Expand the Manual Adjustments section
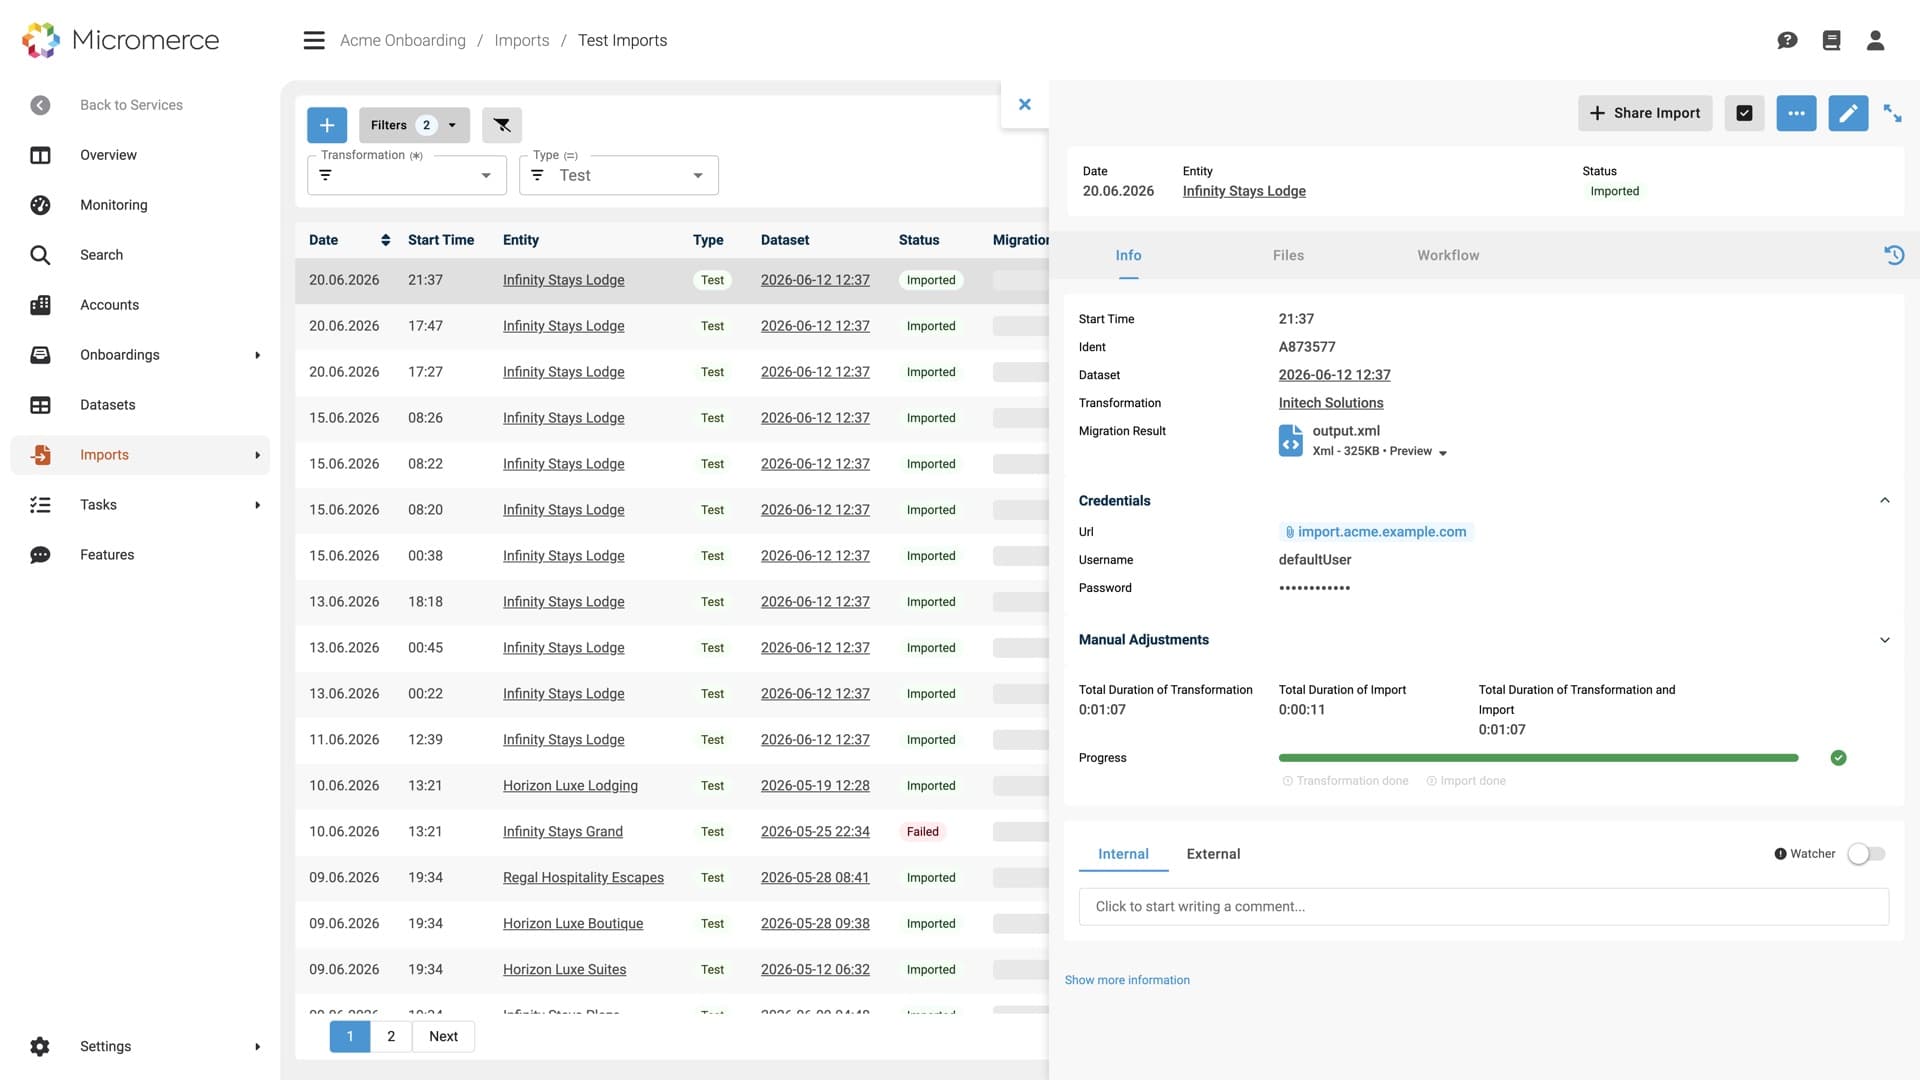1920x1080 pixels. (x=1884, y=640)
